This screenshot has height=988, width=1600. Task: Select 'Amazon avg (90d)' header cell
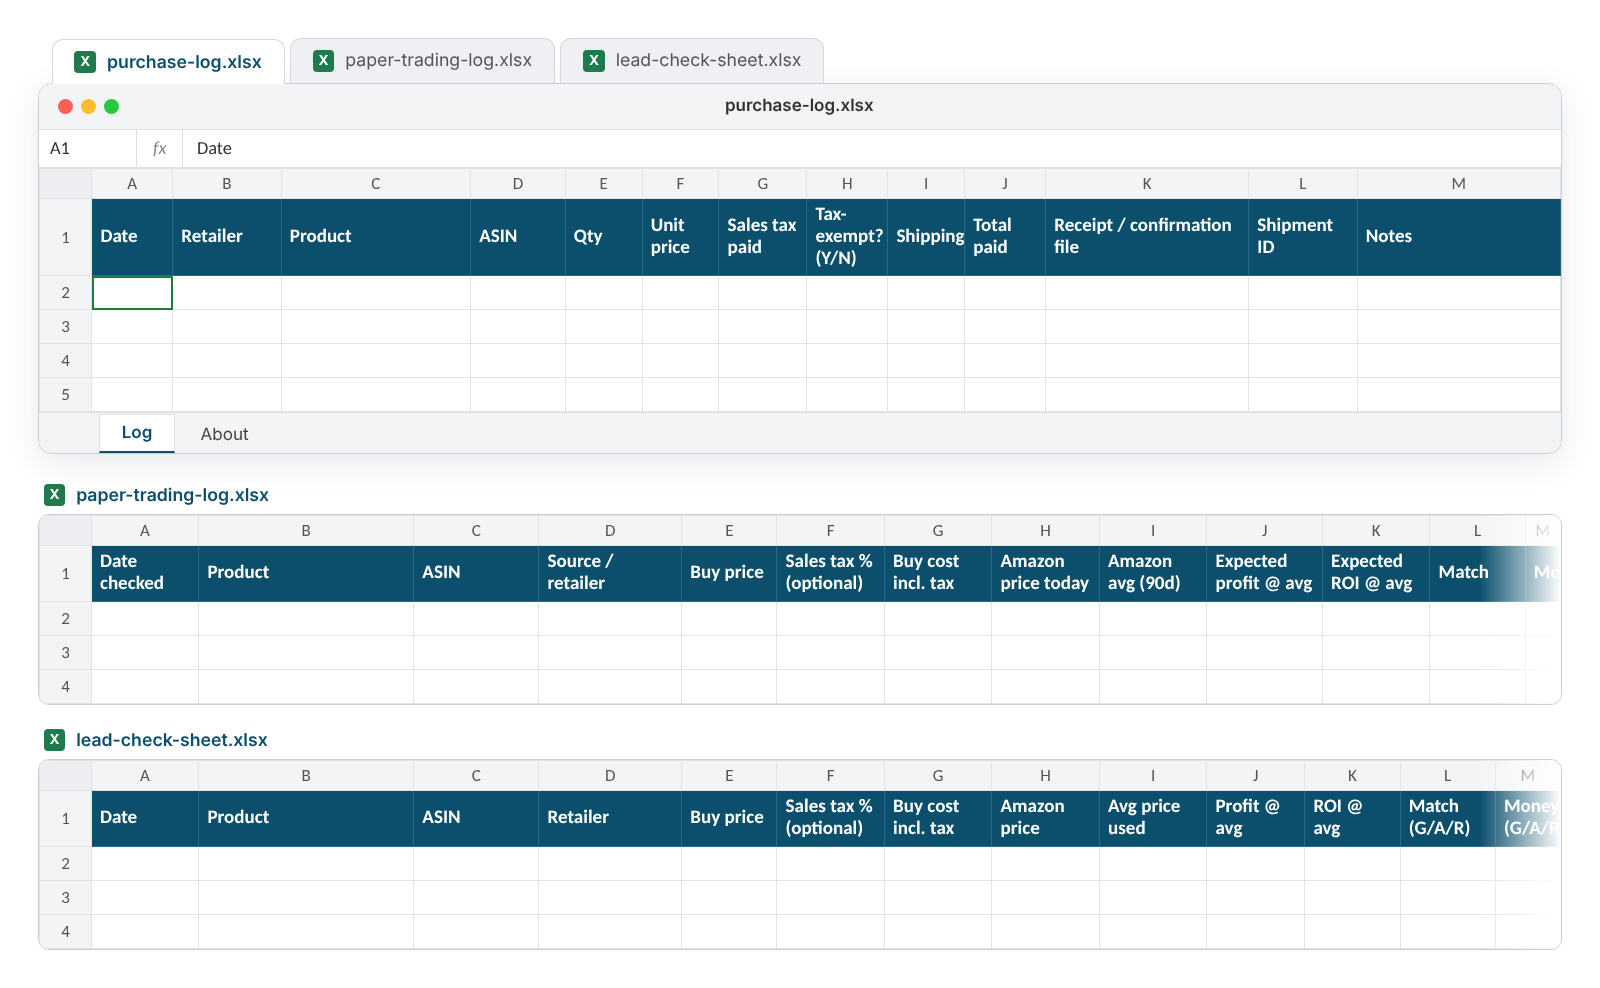[x=1153, y=573]
